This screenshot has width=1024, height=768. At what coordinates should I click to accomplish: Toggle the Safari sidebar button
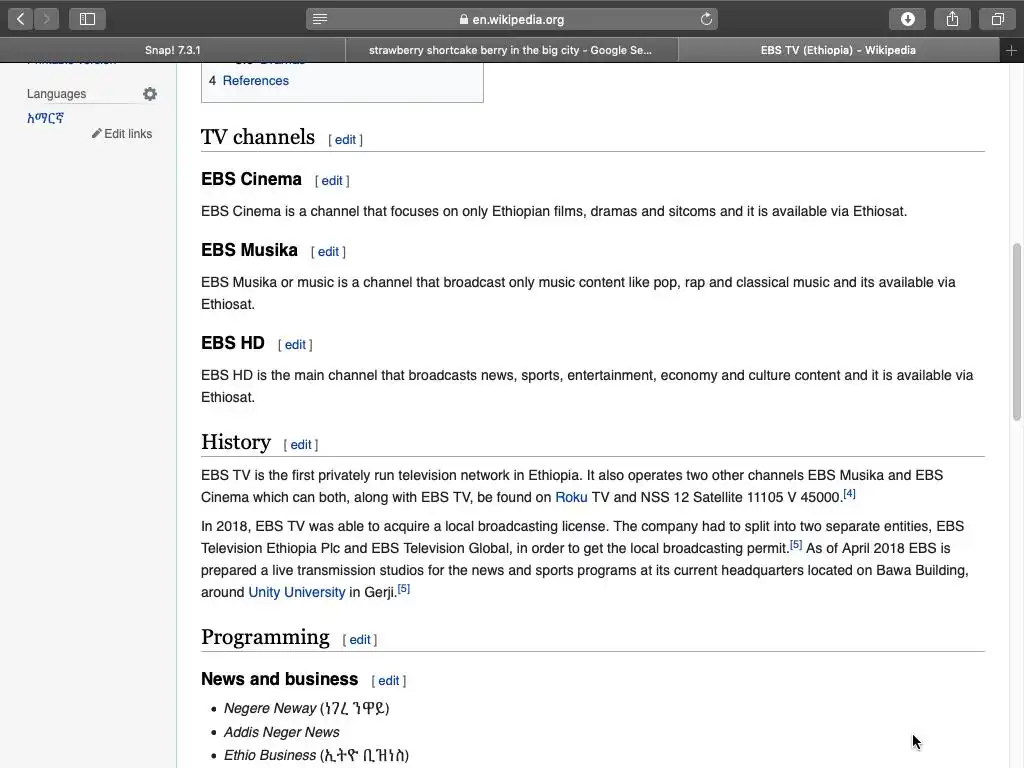[88, 19]
